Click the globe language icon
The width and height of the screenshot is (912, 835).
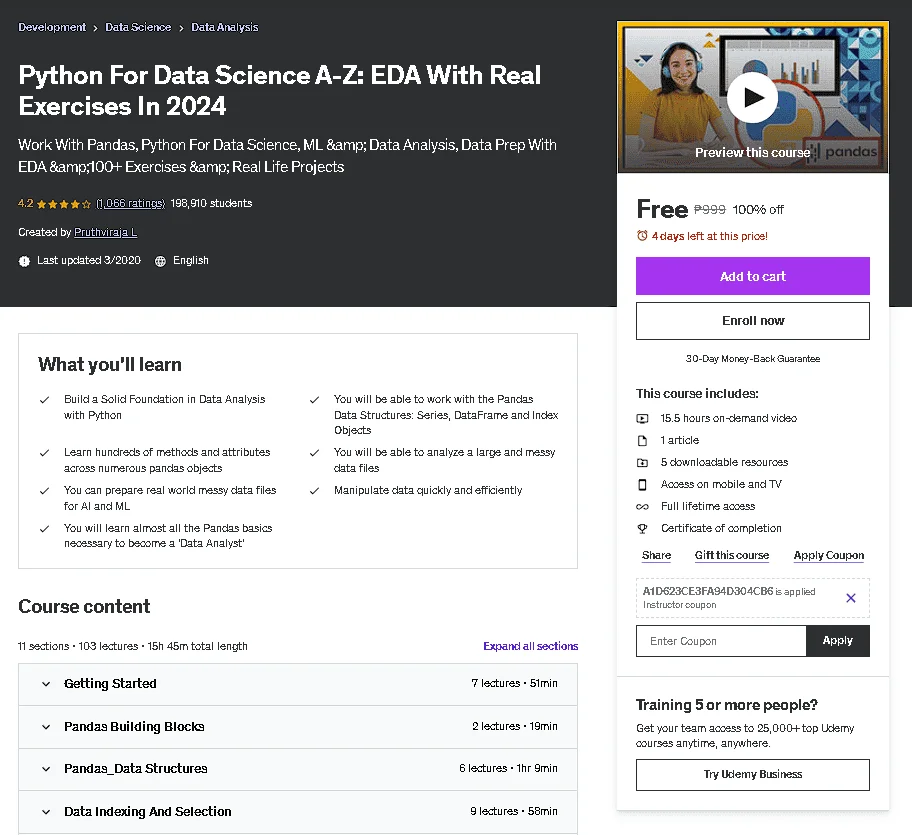160,261
